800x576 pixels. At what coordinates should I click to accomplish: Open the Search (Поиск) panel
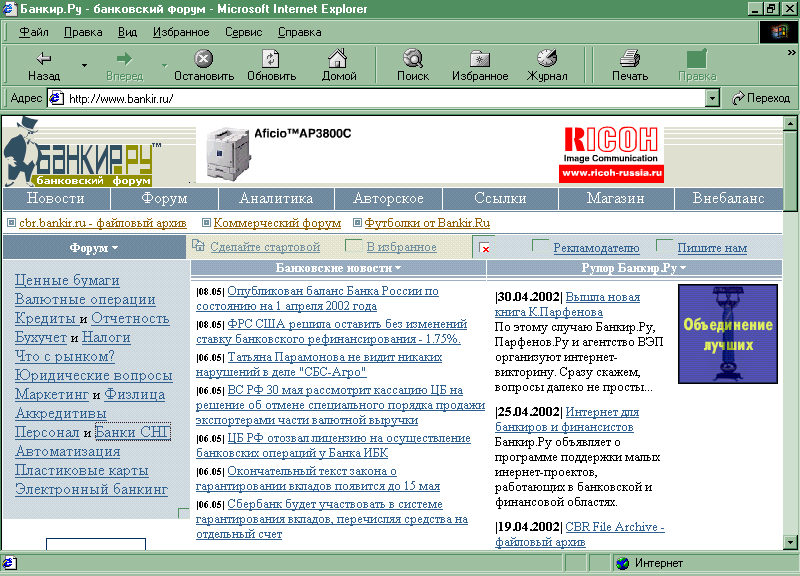tap(413, 65)
